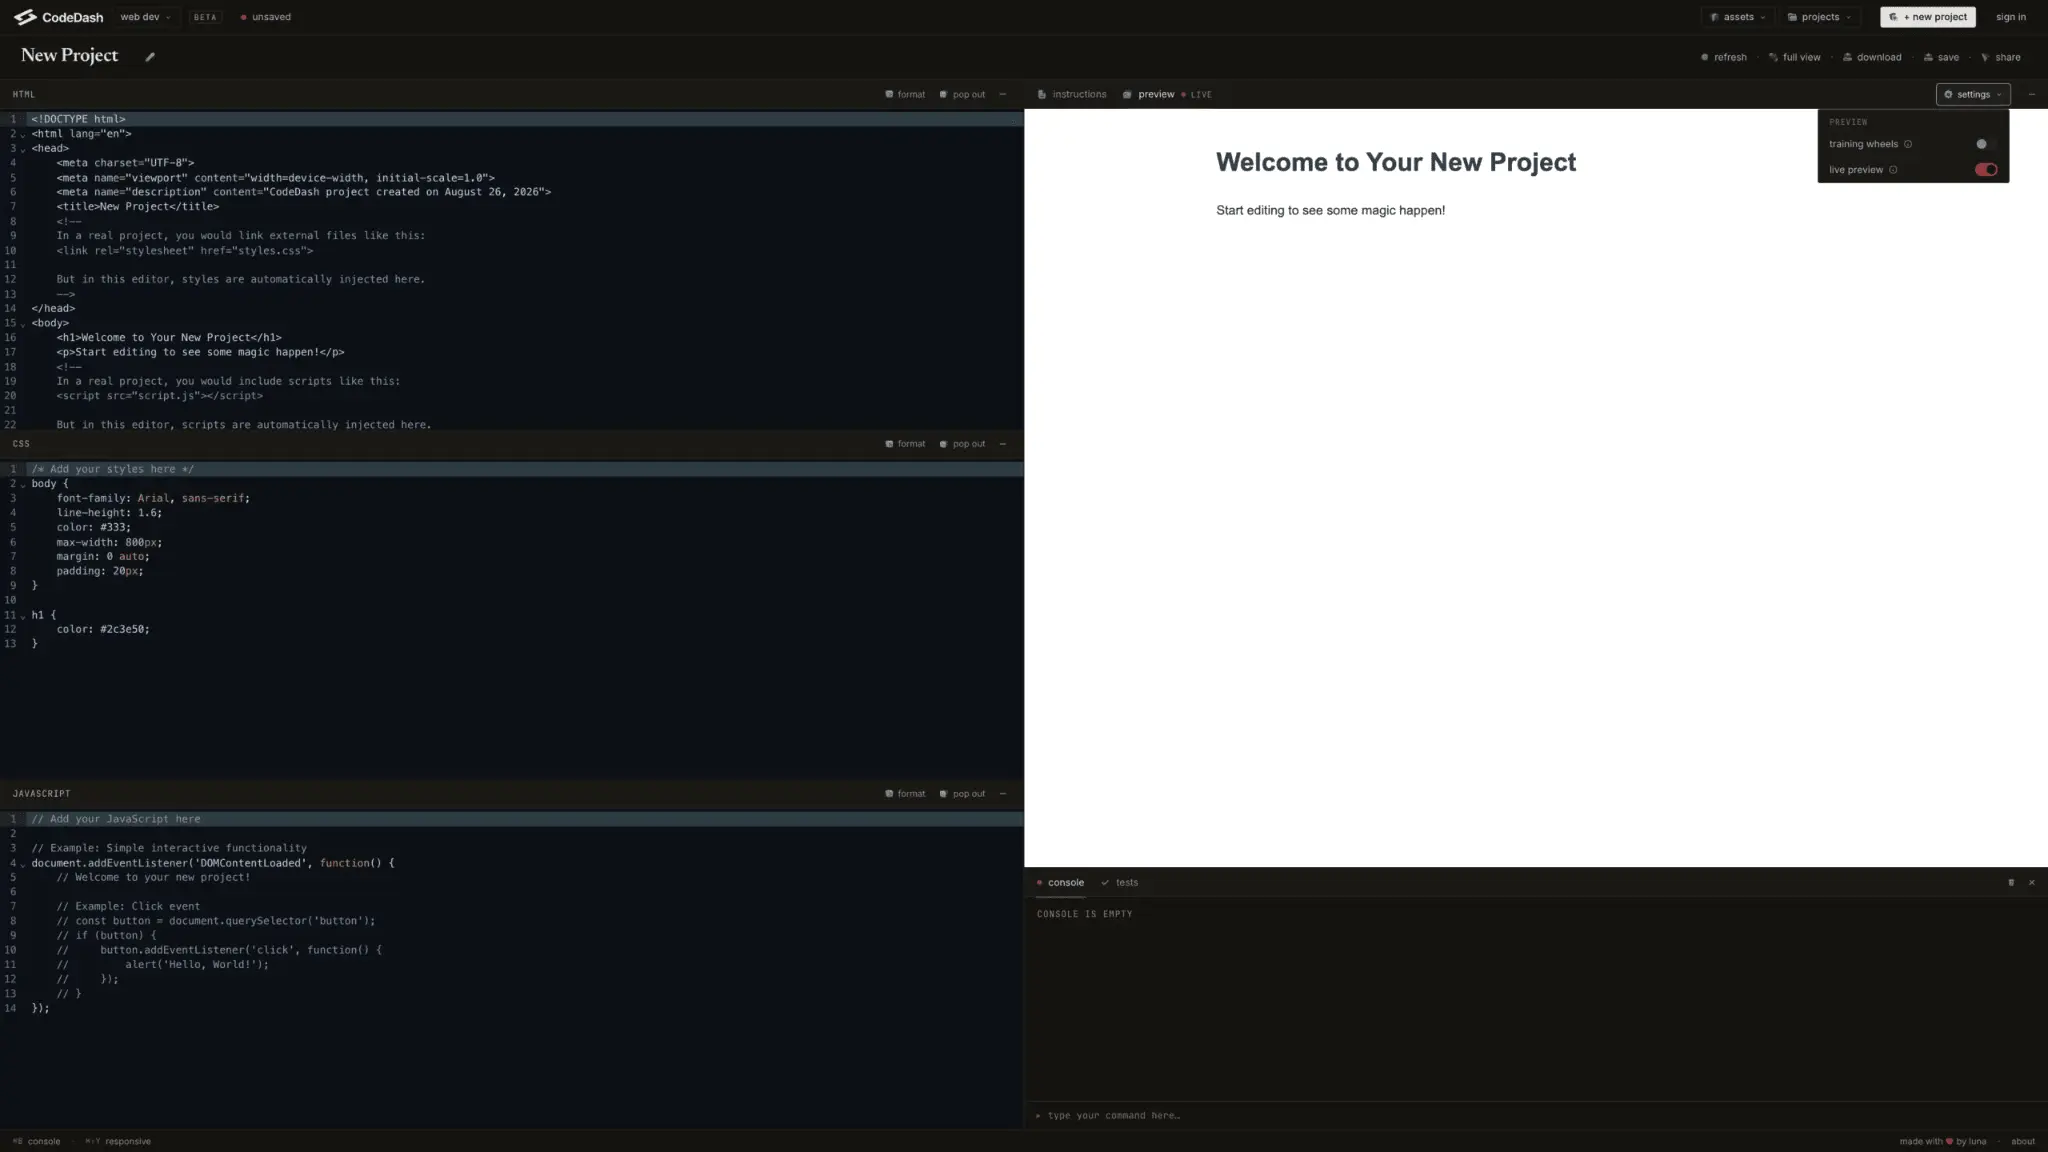2048x1152 pixels.
Task: Click 'Start editing to see some magic happen!' text
Action: [1330, 211]
